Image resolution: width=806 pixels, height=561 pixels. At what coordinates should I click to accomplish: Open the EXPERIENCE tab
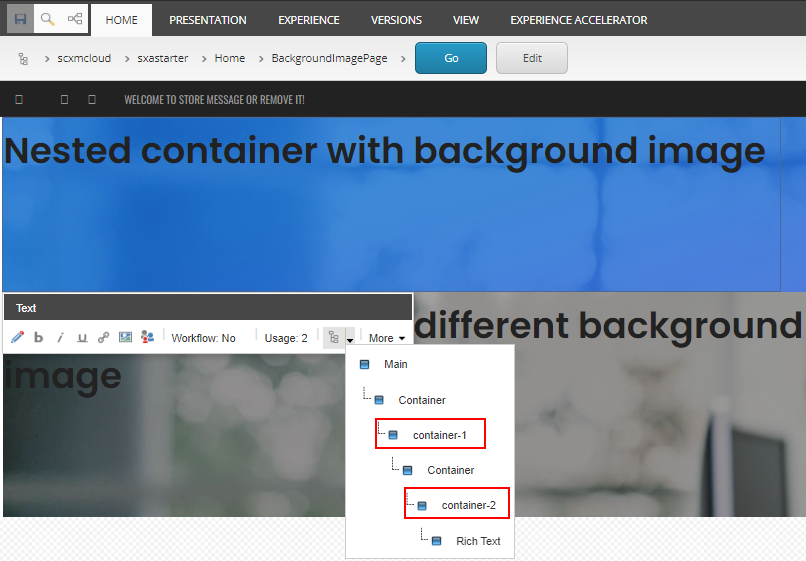(308, 20)
